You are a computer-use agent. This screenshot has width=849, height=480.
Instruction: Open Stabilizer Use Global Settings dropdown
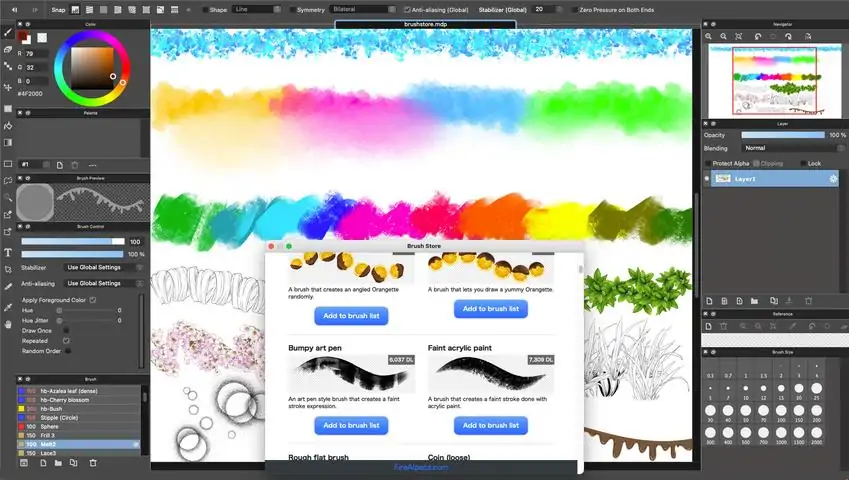(100, 268)
